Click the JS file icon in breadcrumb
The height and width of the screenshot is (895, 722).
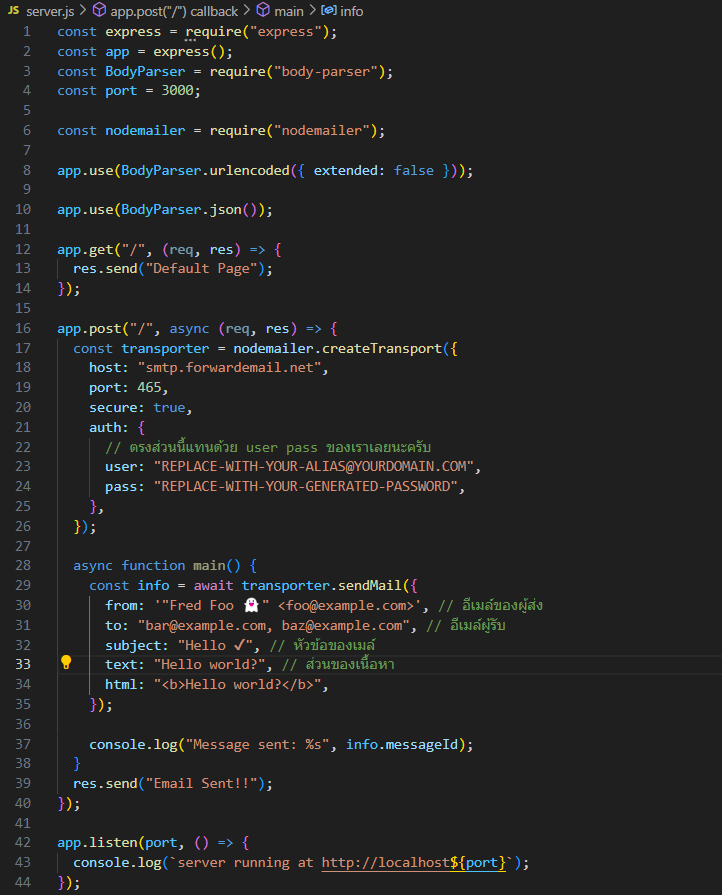pos(14,10)
